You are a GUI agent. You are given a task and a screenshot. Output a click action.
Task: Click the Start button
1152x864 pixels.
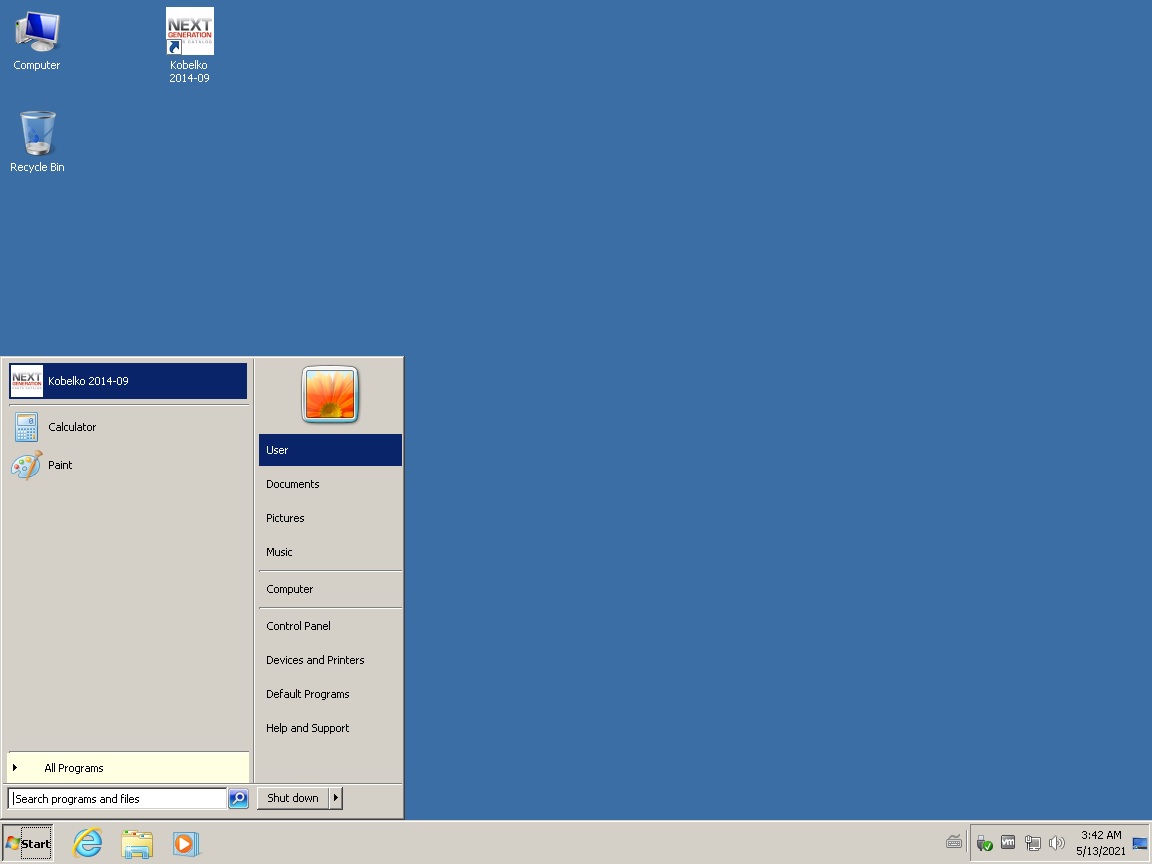pyautogui.click(x=28, y=843)
